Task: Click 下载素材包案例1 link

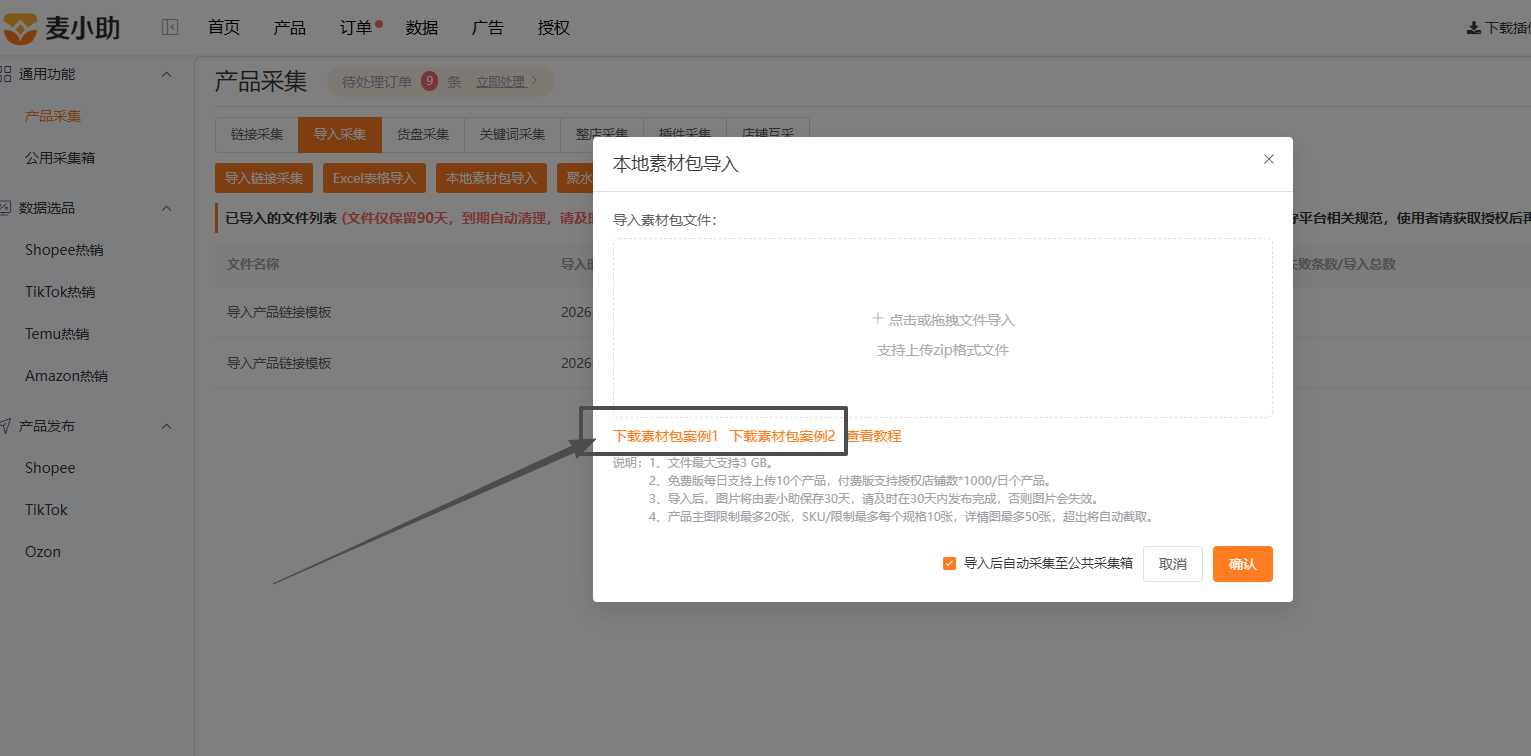Action: (x=666, y=436)
